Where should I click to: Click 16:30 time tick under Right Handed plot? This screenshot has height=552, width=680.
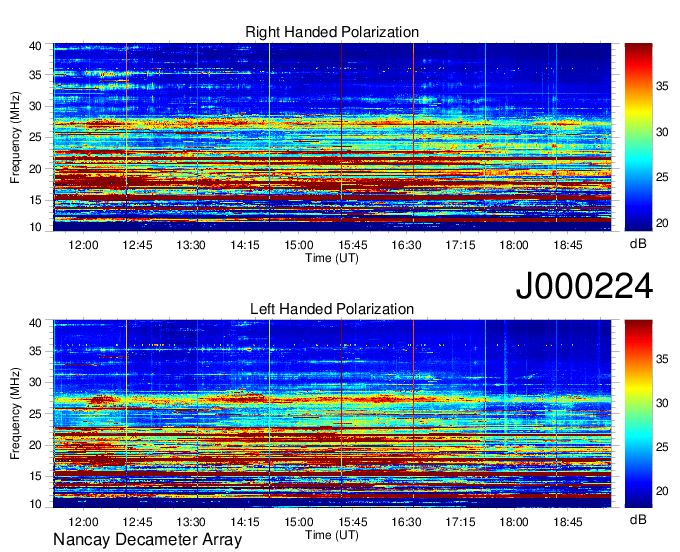[x=406, y=245]
